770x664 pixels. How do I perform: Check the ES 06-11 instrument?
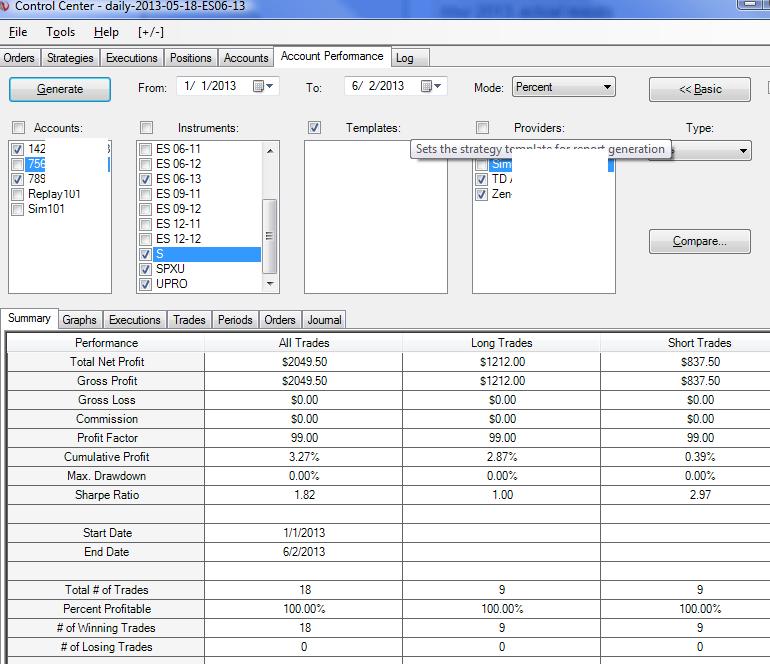click(x=145, y=149)
